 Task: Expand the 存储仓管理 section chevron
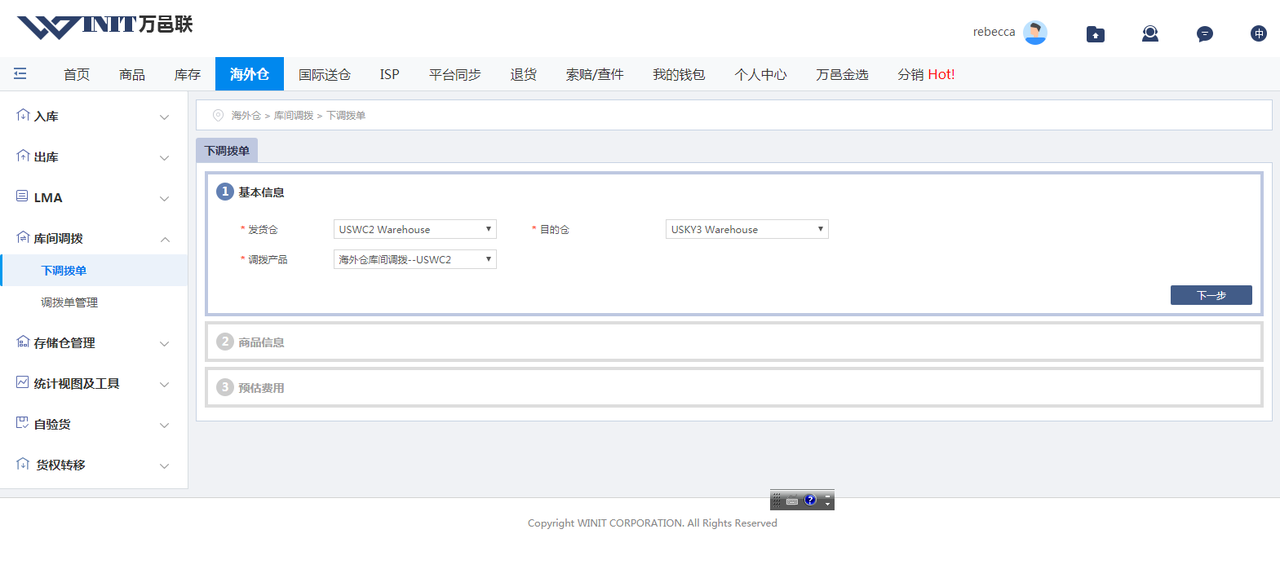165,343
